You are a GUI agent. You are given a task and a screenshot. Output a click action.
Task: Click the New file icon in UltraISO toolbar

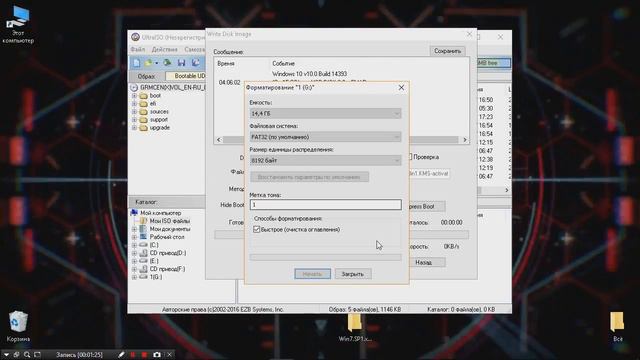click(136, 62)
